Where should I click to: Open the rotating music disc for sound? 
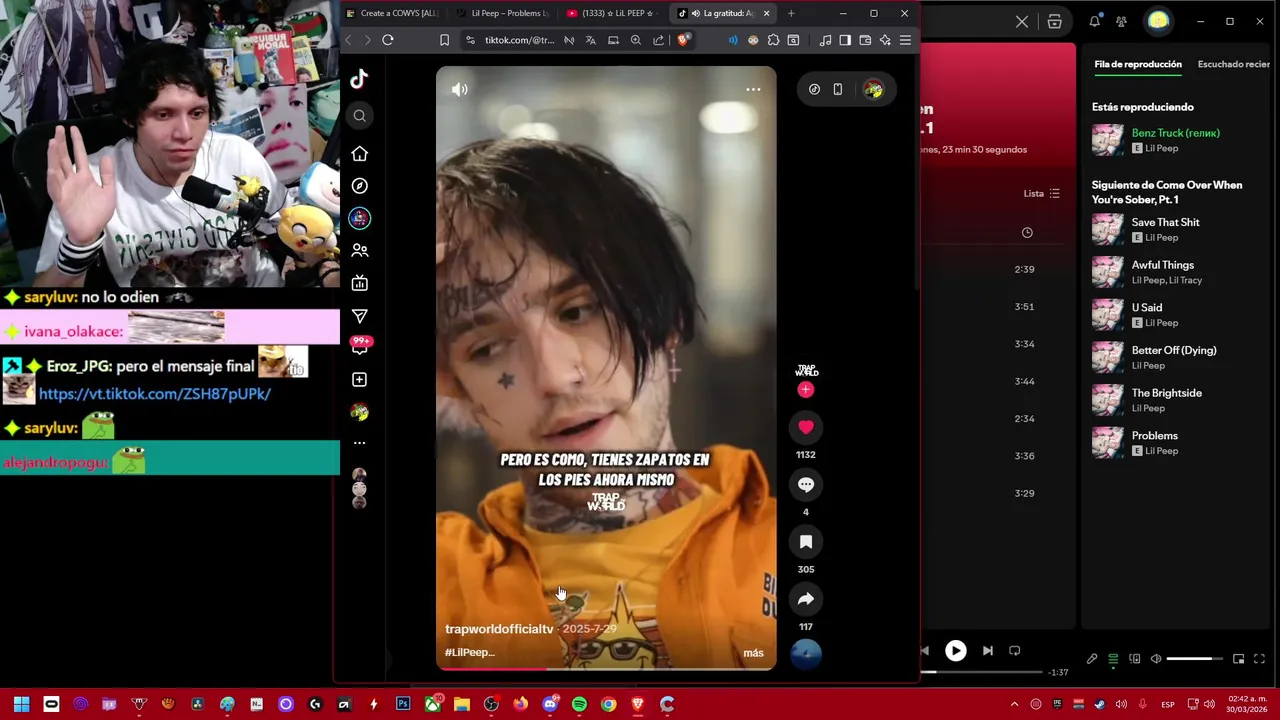[806, 654]
